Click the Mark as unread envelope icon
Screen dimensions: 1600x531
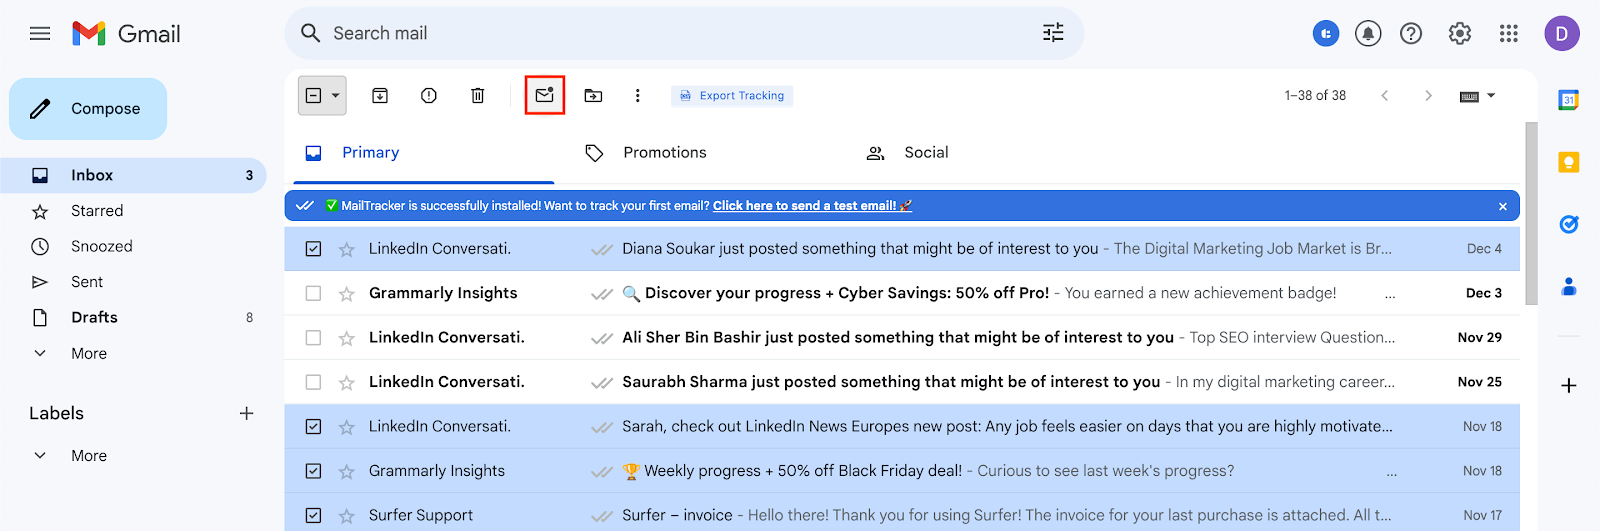click(x=545, y=95)
